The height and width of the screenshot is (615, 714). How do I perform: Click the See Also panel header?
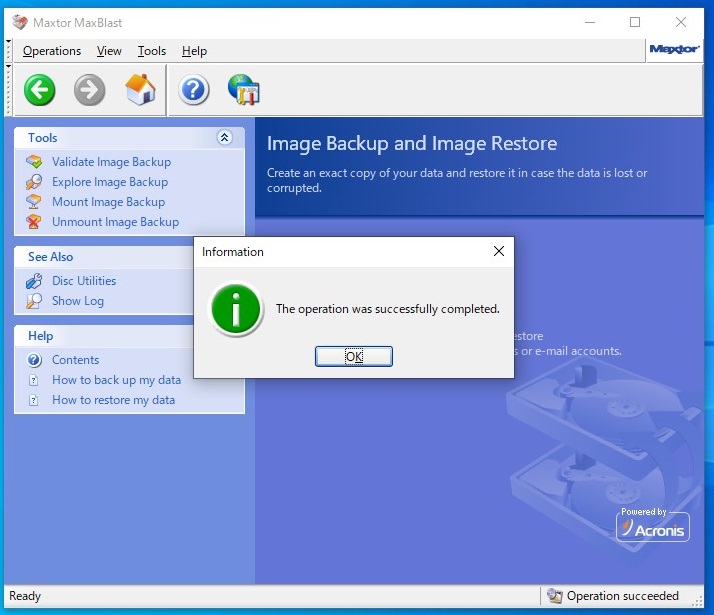[104, 257]
